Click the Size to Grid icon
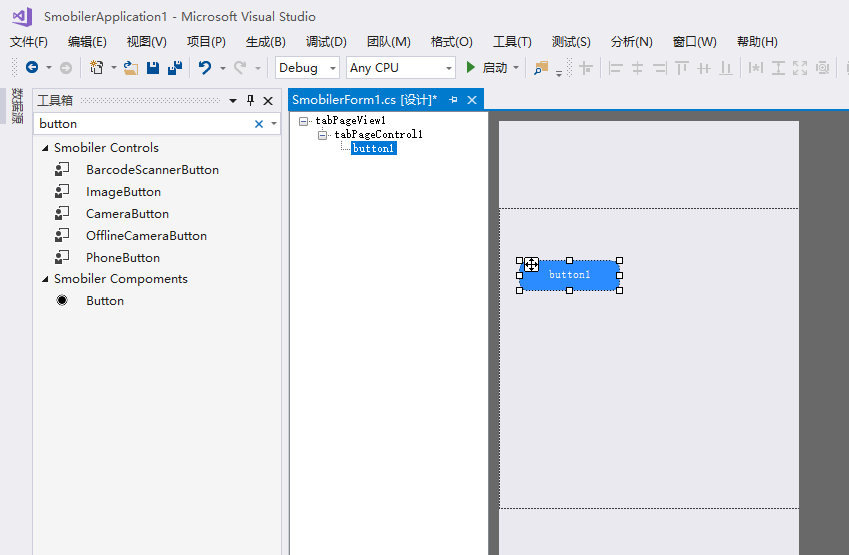The width and height of the screenshot is (849, 555). [822, 68]
